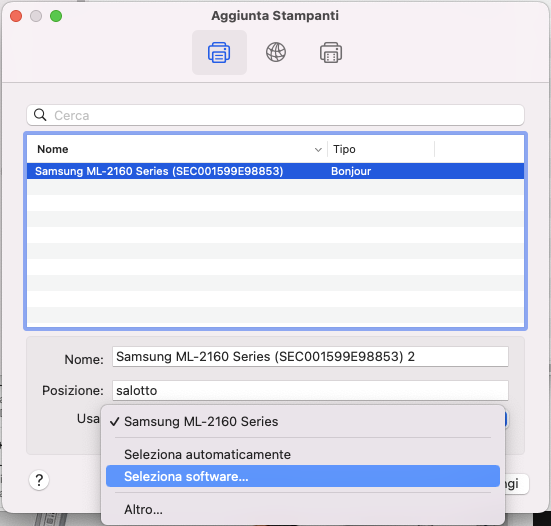Select the default printers toolbar icon
Viewport: 551px width, 526px height.
pyautogui.click(x=219, y=52)
